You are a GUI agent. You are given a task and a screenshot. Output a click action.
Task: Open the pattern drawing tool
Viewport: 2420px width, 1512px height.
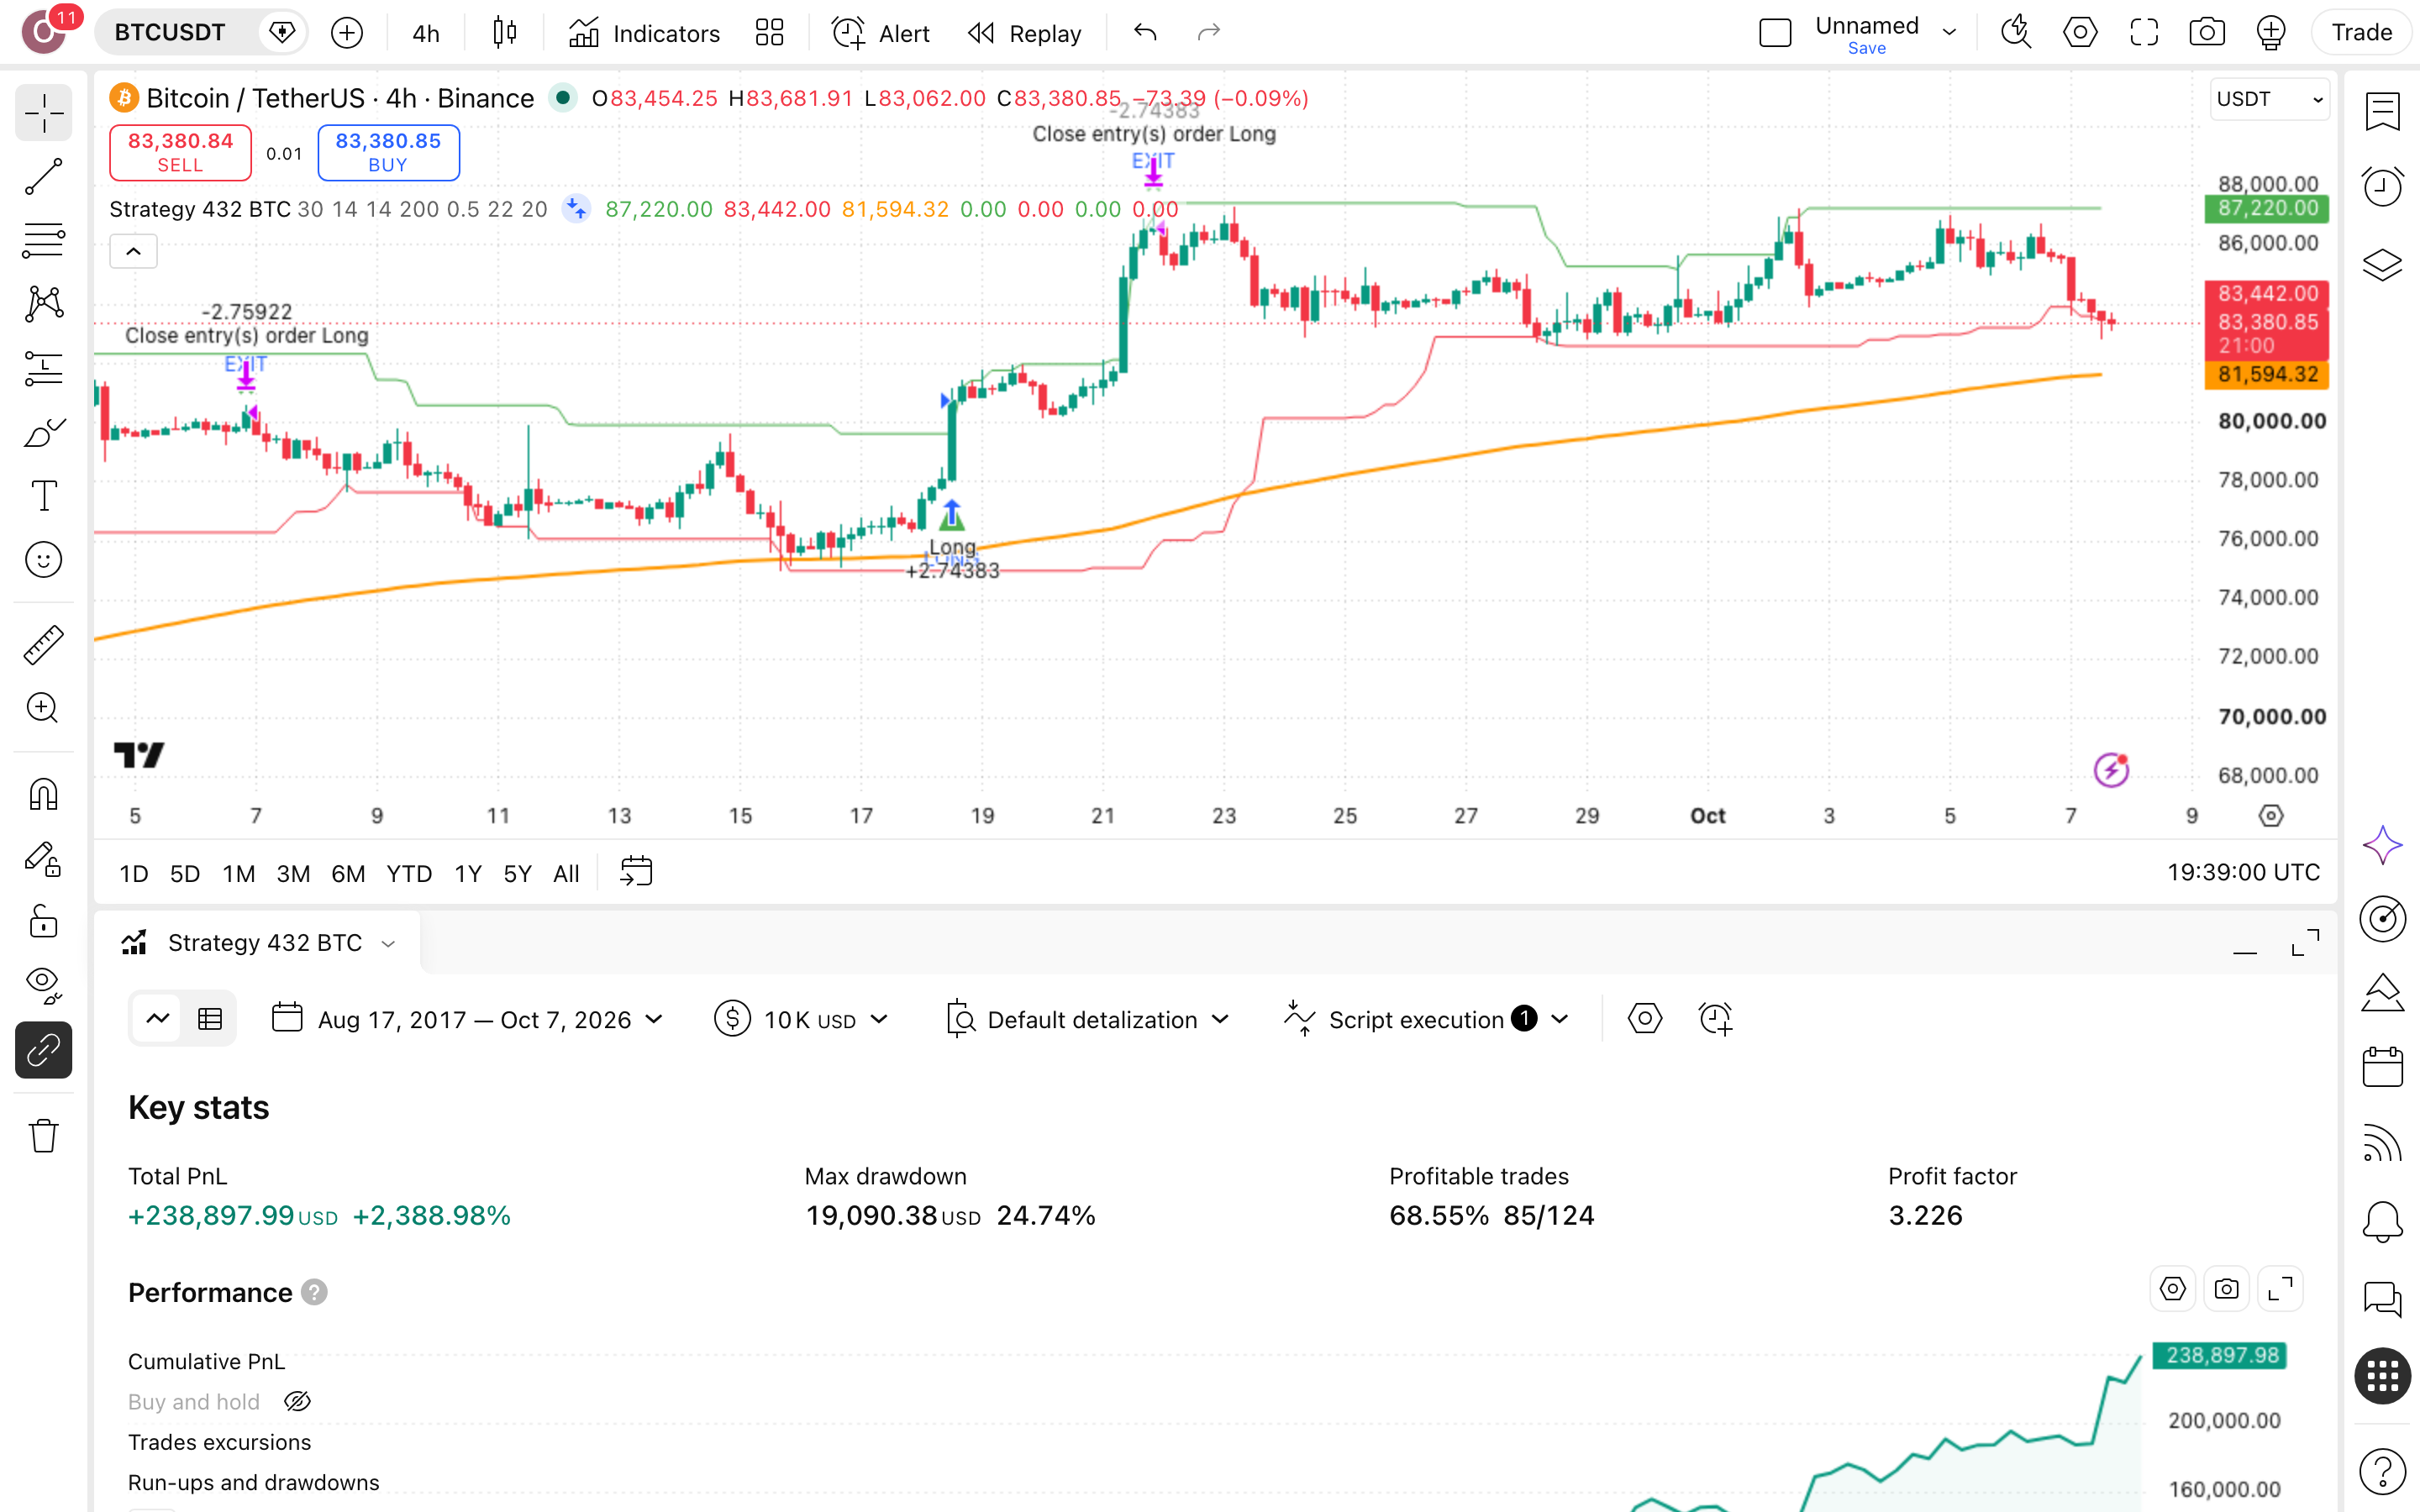43,304
